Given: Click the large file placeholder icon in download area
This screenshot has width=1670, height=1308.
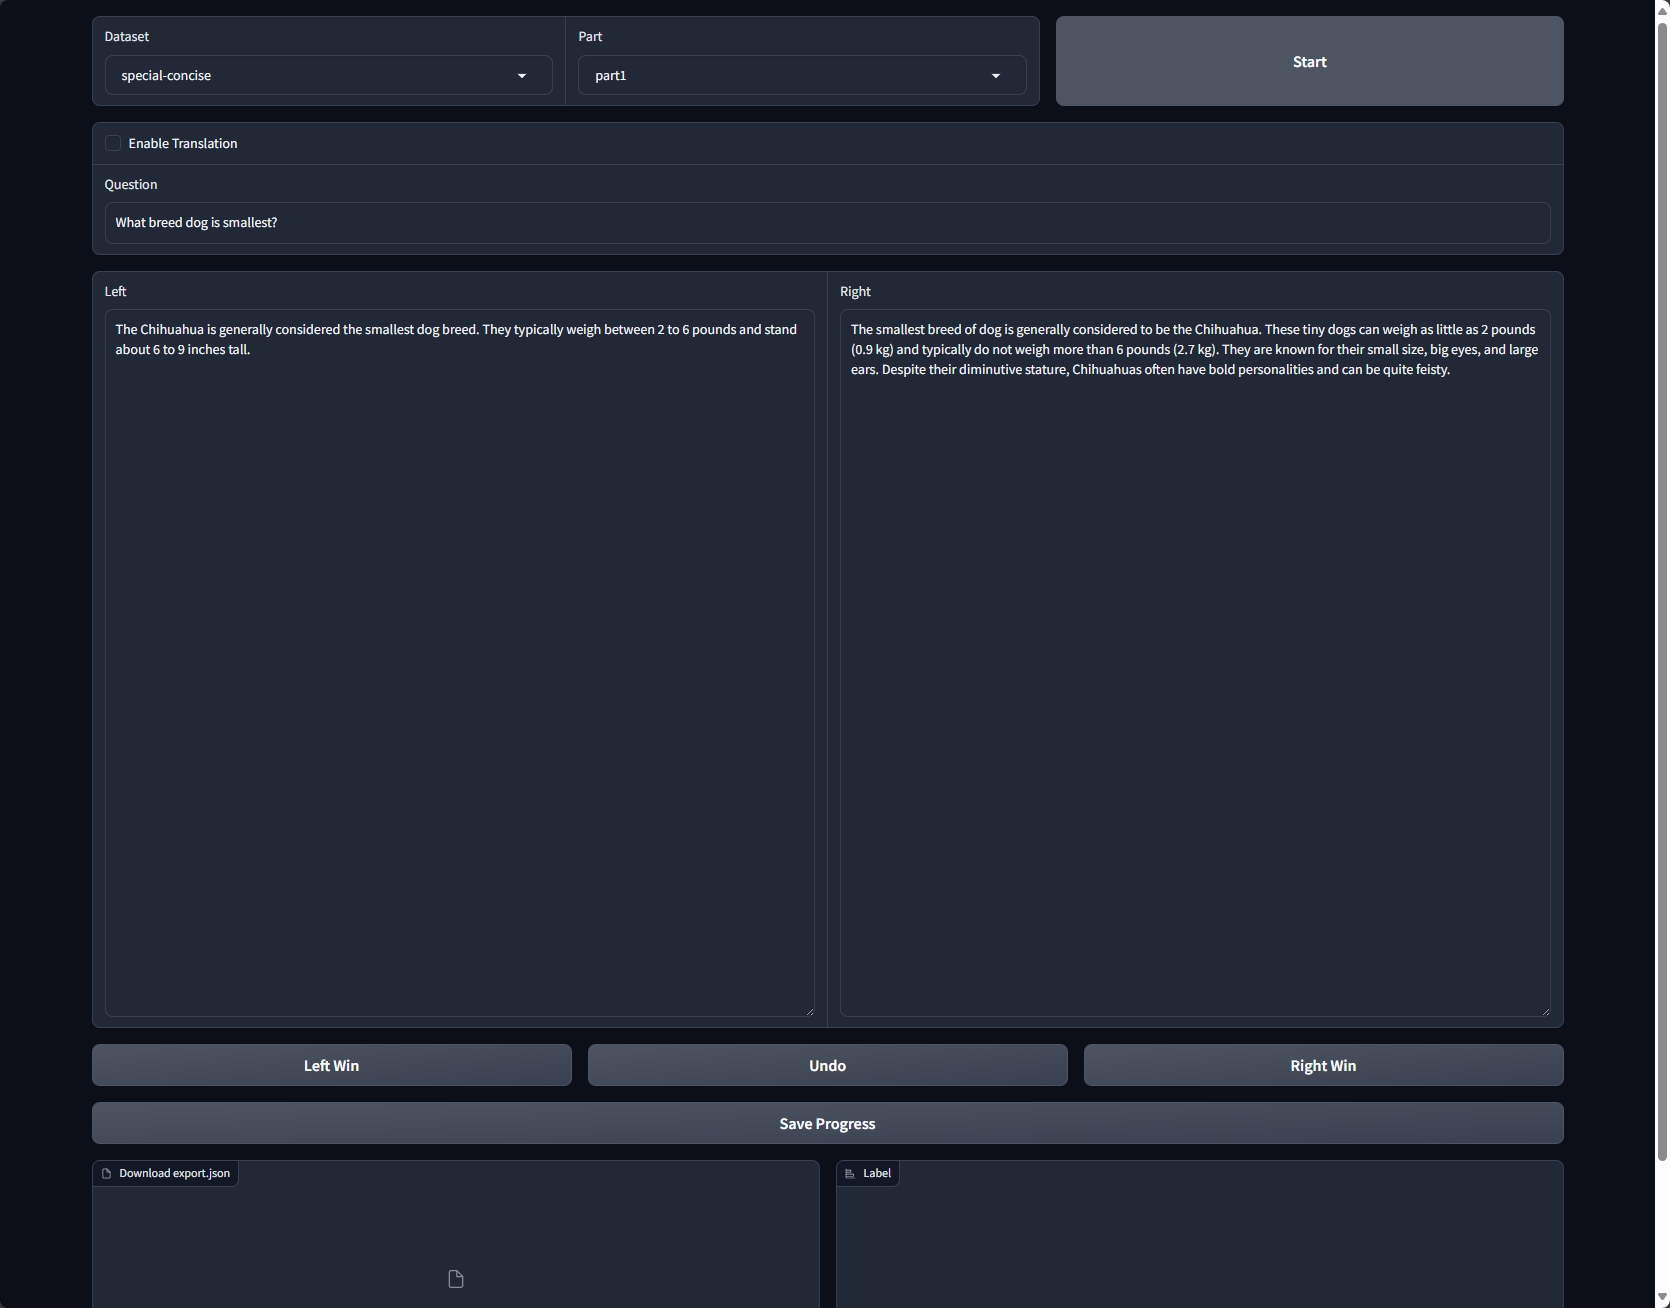Looking at the screenshot, I should click(456, 1279).
